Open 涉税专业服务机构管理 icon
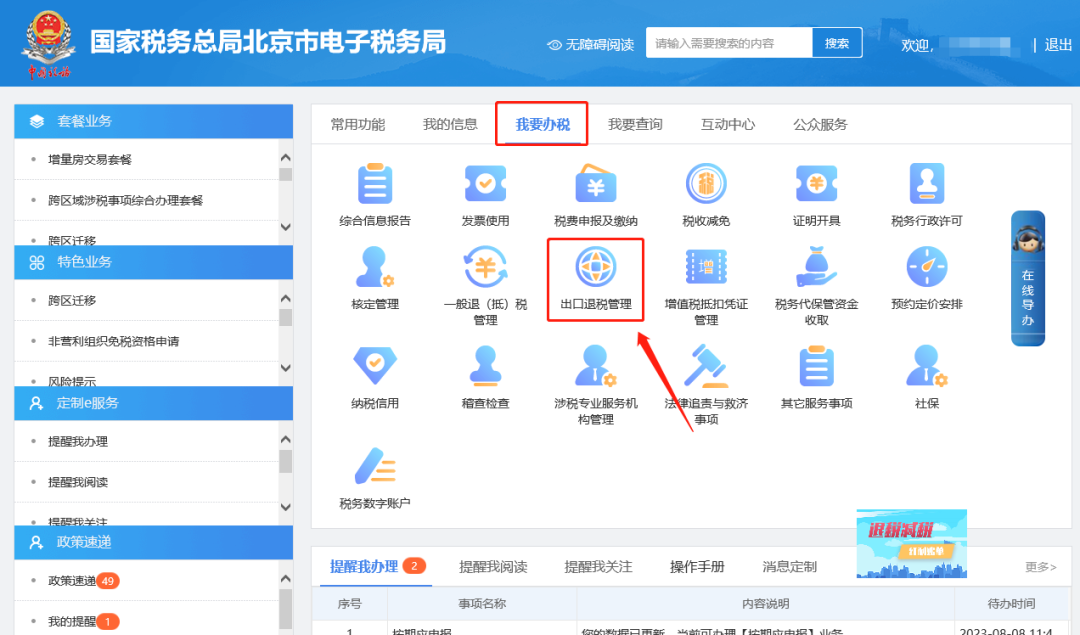The height and width of the screenshot is (635, 1080). [596, 366]
